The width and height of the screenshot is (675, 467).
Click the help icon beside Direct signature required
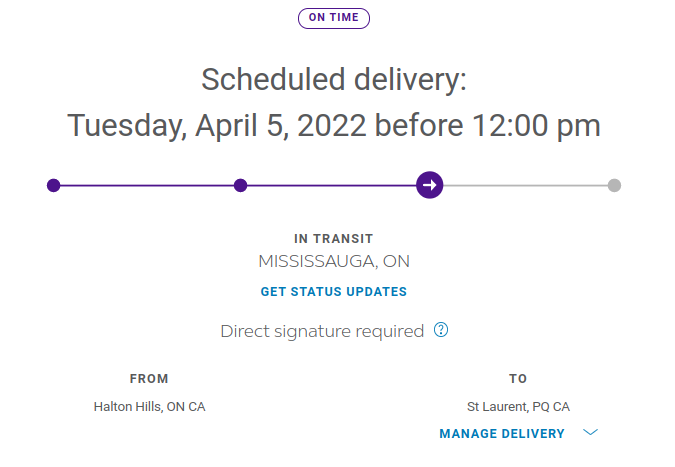tap(441, 330)
